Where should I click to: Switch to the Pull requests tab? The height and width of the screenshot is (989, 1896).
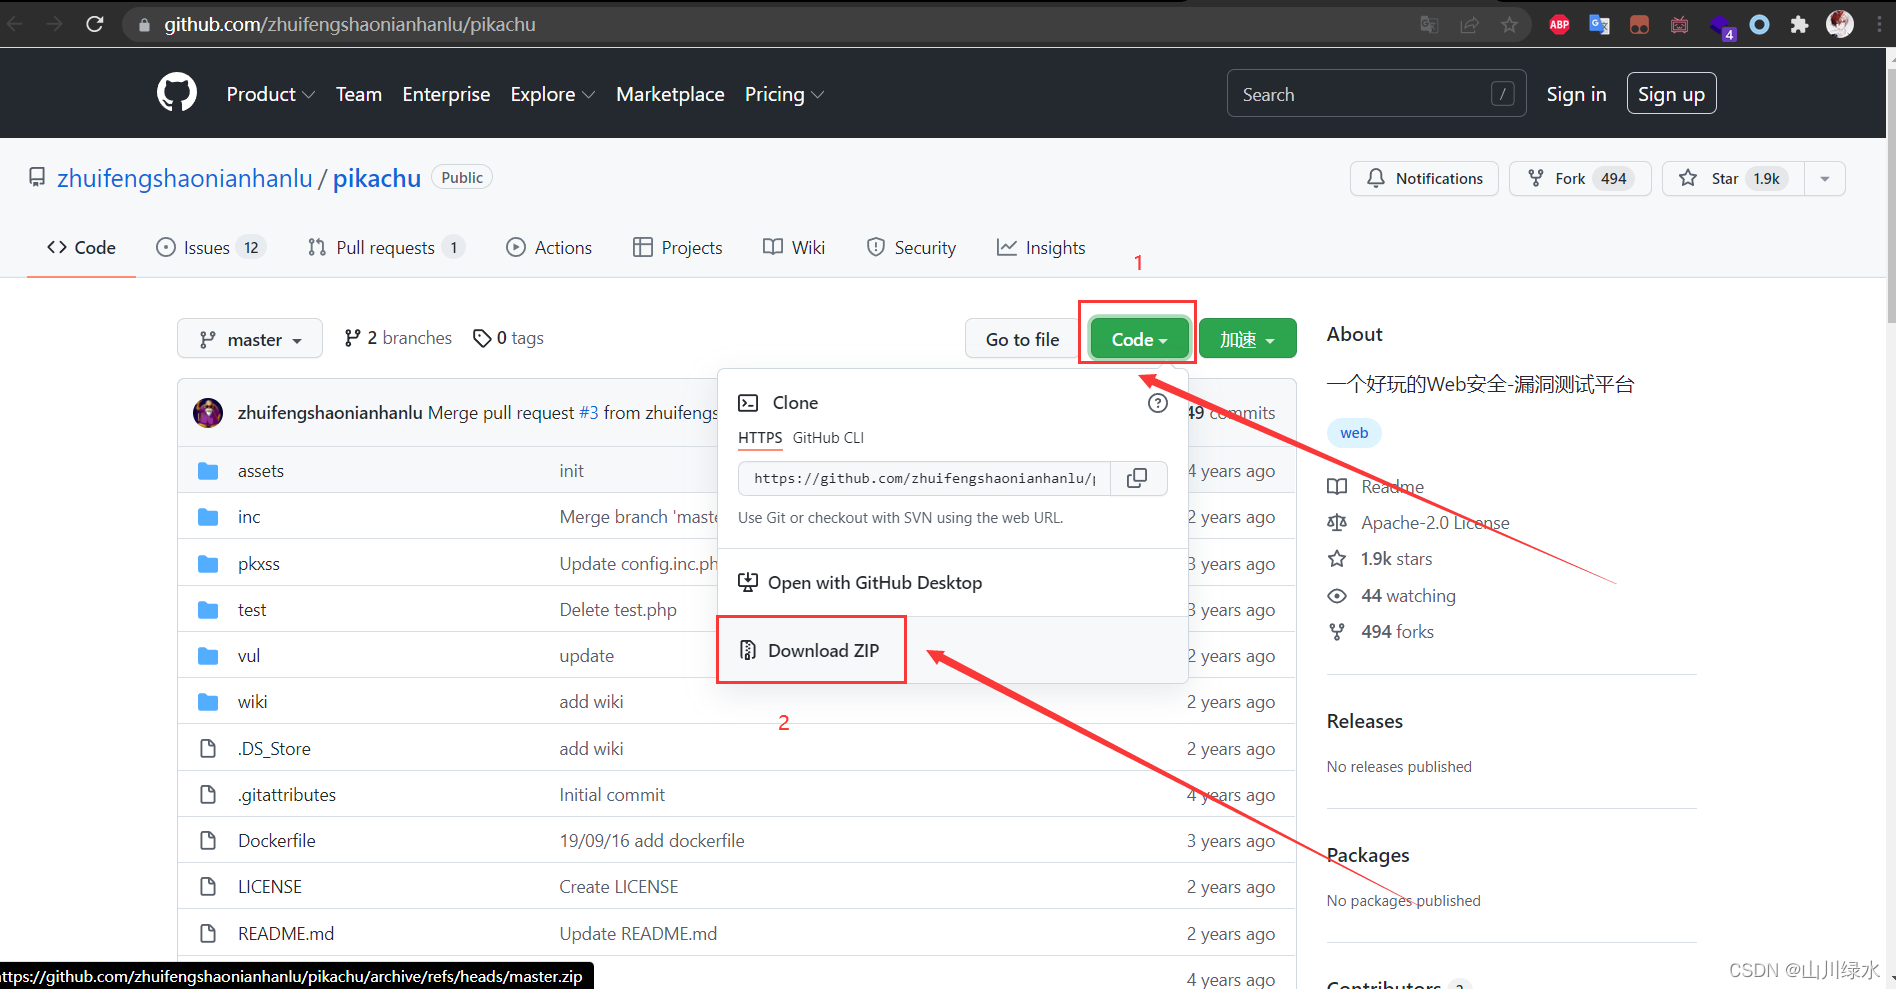385,247
